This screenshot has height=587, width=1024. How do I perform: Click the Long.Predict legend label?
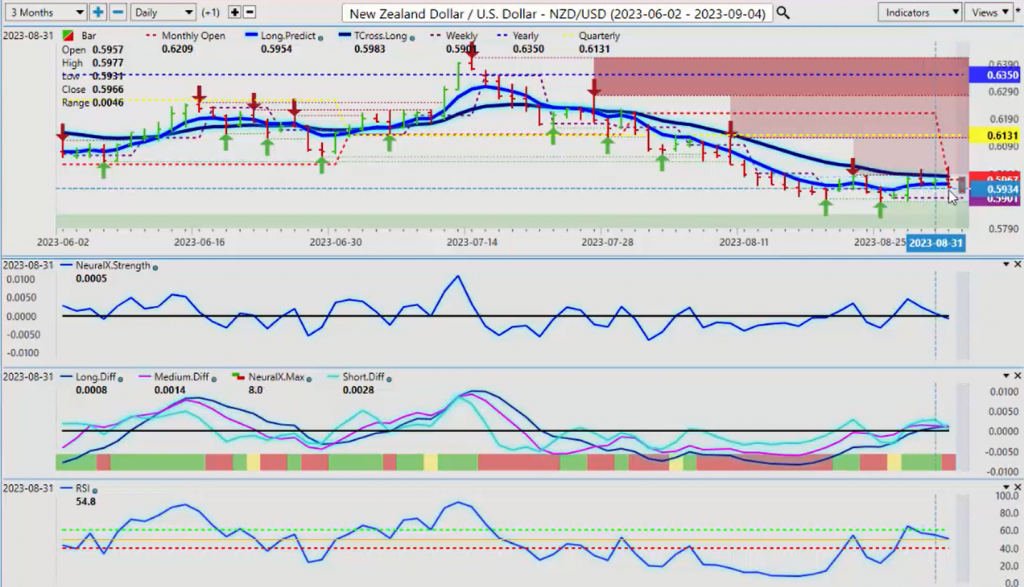pos(288,36)
